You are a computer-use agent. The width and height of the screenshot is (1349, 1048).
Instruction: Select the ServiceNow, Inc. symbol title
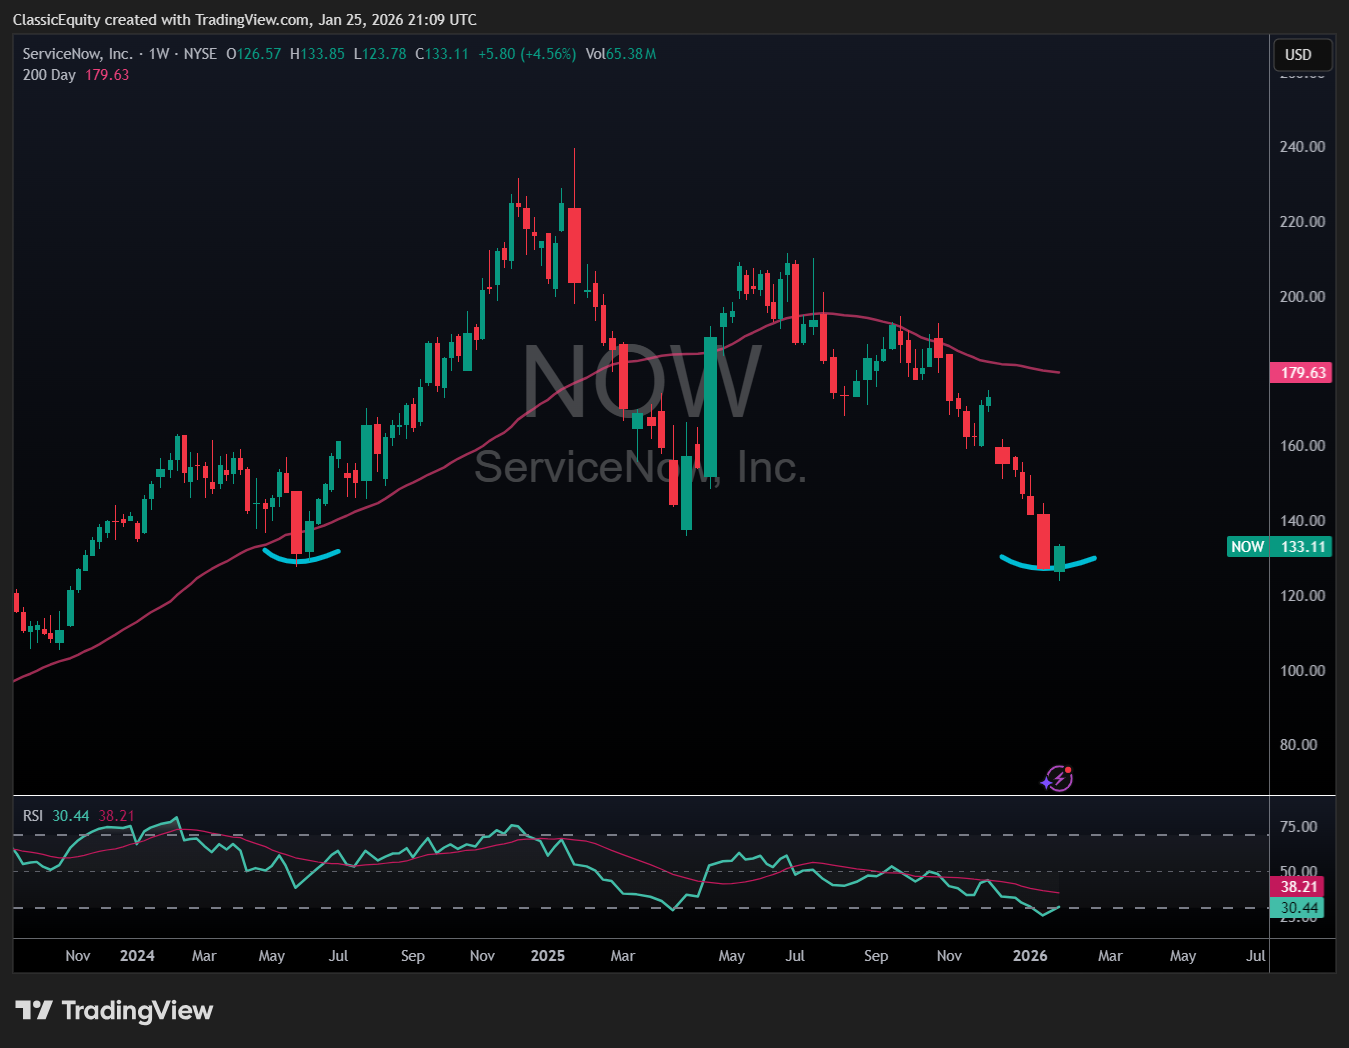(x=77, y=54)
